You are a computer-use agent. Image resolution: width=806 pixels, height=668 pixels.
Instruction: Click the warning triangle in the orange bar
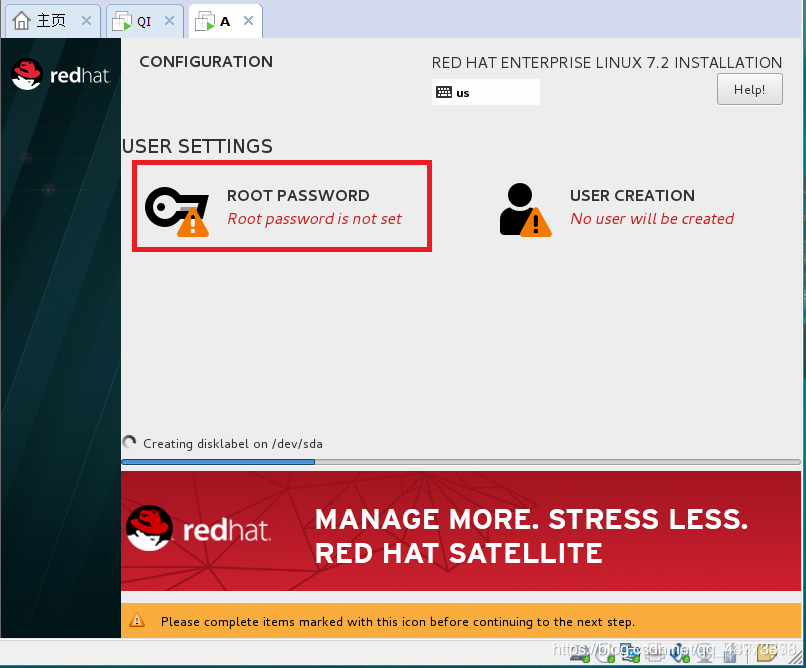coord(137,620)
